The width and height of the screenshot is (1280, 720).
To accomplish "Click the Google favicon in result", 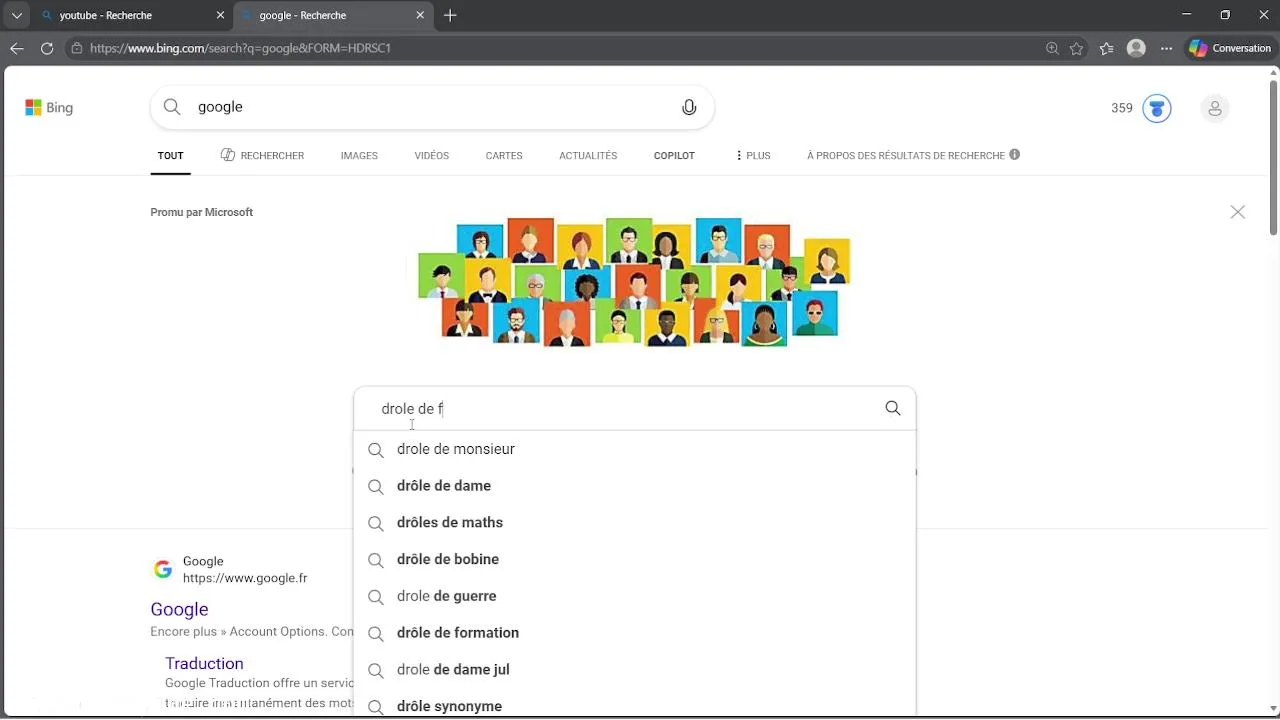I will click(x=162, y=569).
